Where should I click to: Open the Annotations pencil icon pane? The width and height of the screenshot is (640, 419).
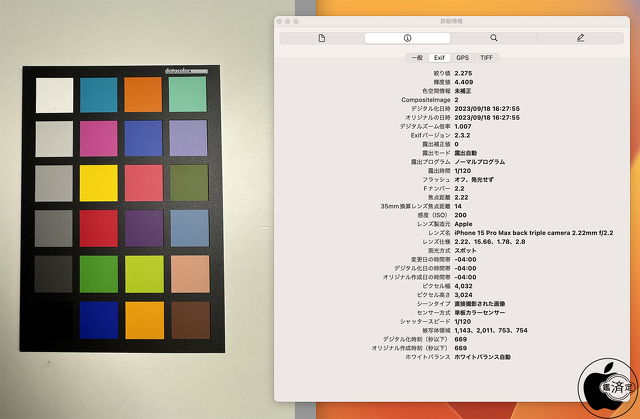[x=580, y=38]
